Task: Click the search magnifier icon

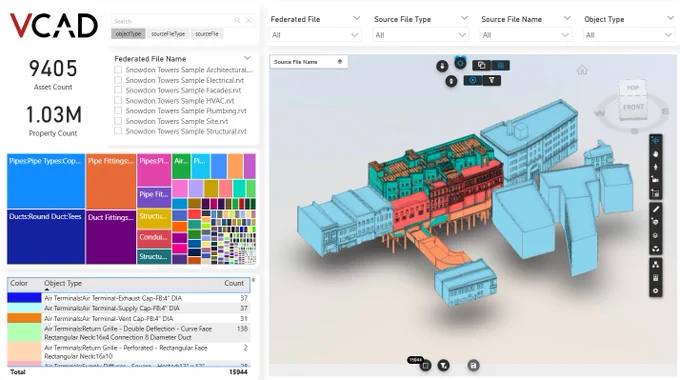Action: (237, 20)
